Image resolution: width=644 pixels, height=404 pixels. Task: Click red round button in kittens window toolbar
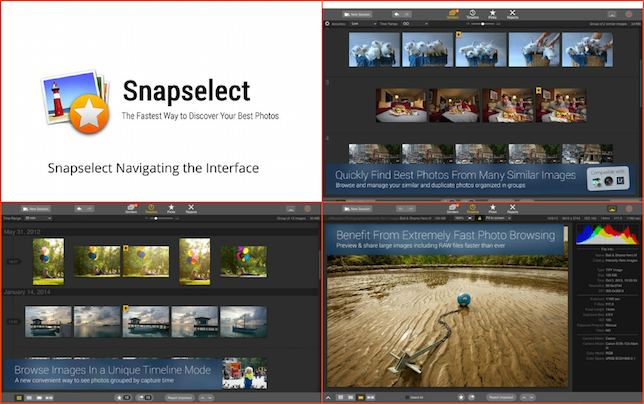pos(629,14)
